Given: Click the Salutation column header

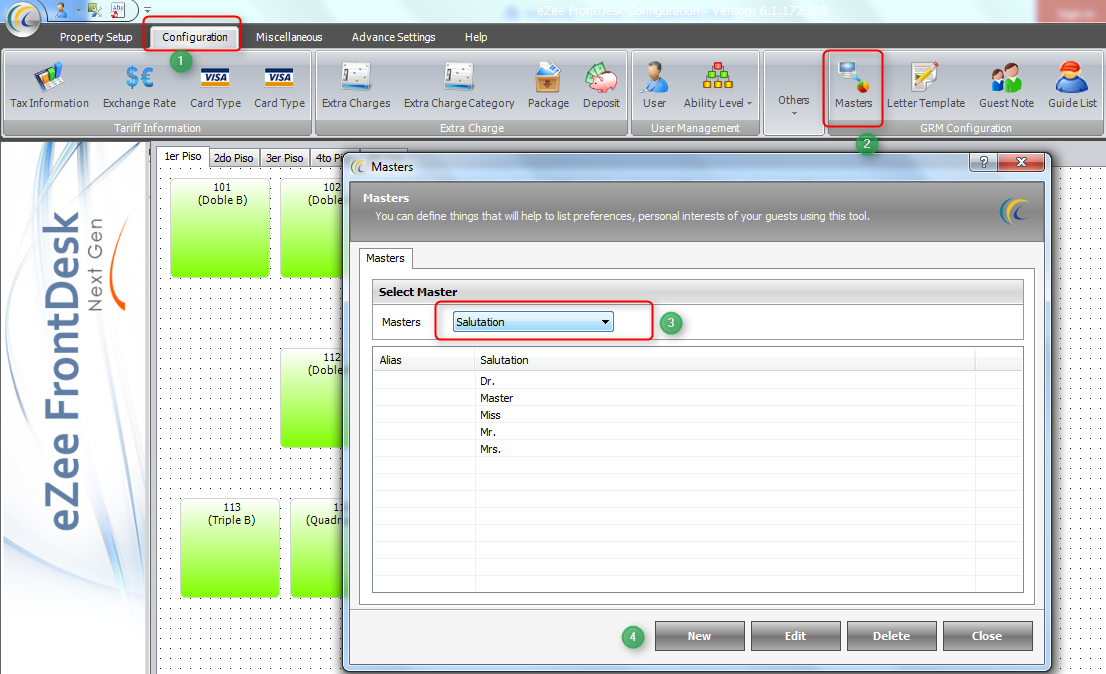Looking at the screenshot, I should tap(725, 360).
